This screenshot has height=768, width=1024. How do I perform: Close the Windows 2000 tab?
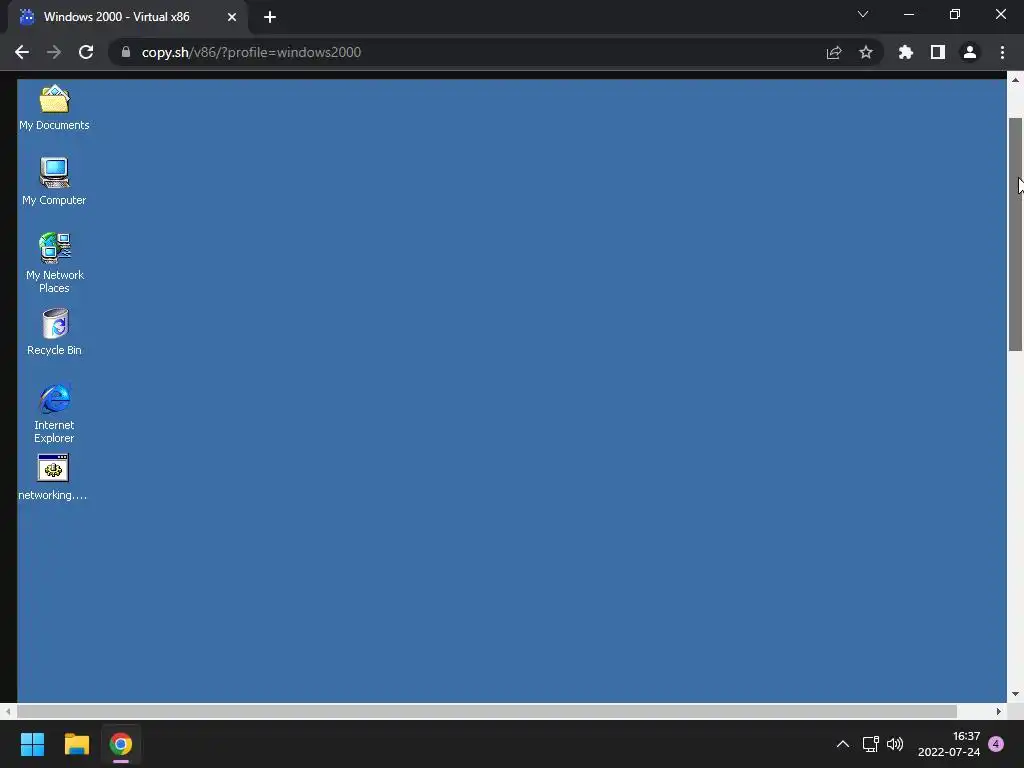click(x=232, y=17)
